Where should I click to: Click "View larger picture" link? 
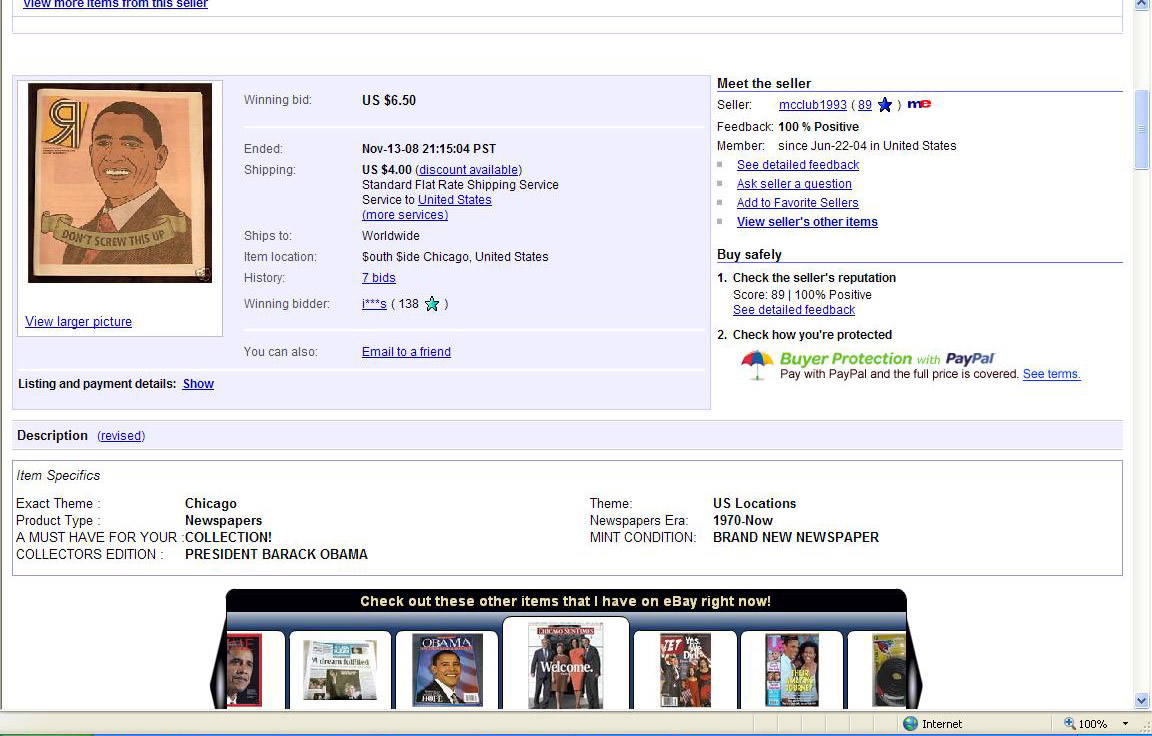[79, 322]
